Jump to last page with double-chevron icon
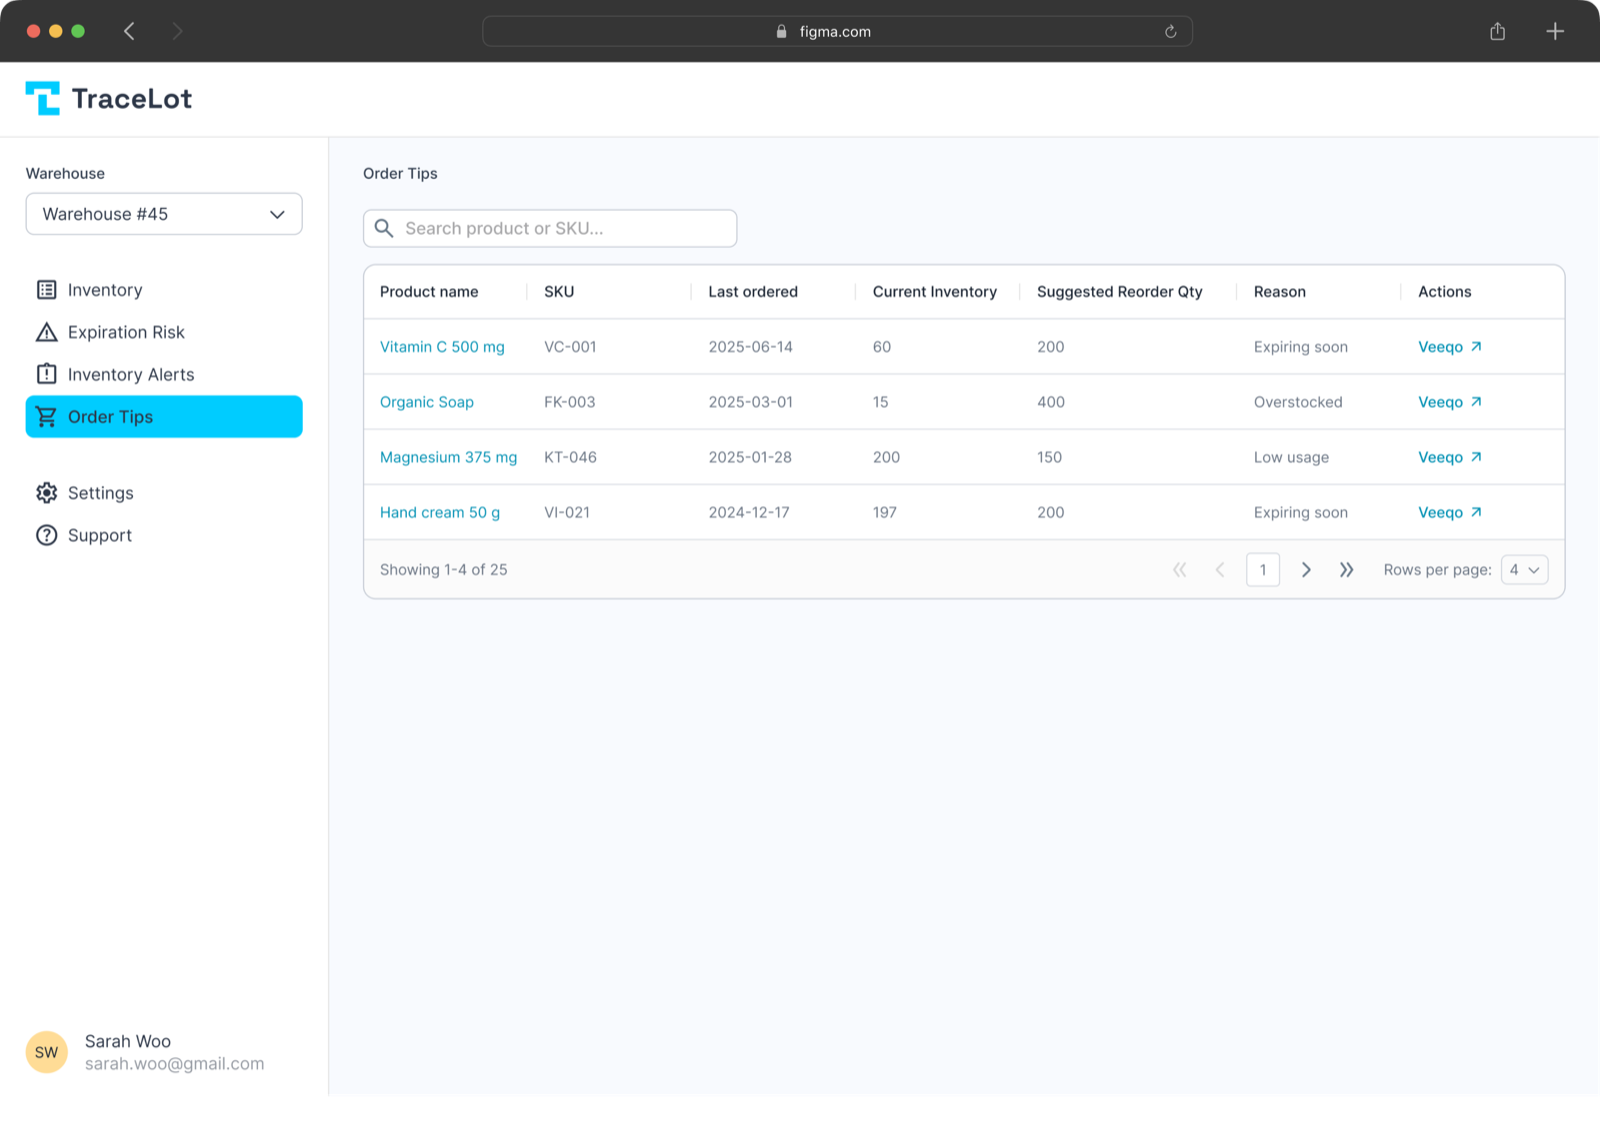This screenshot has width=1600, height=1137. (x=1346, y=569)
